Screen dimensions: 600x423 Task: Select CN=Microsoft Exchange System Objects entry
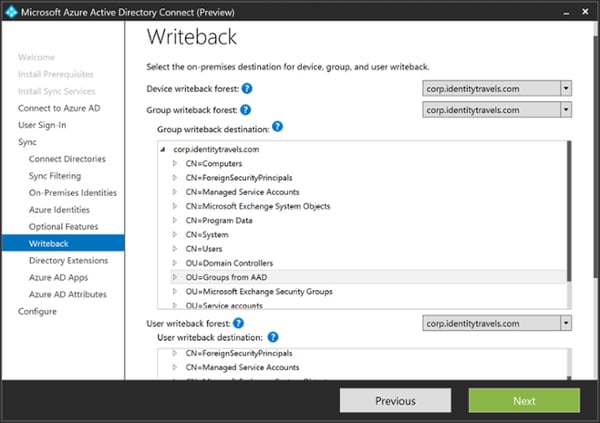tap(258, 206)
